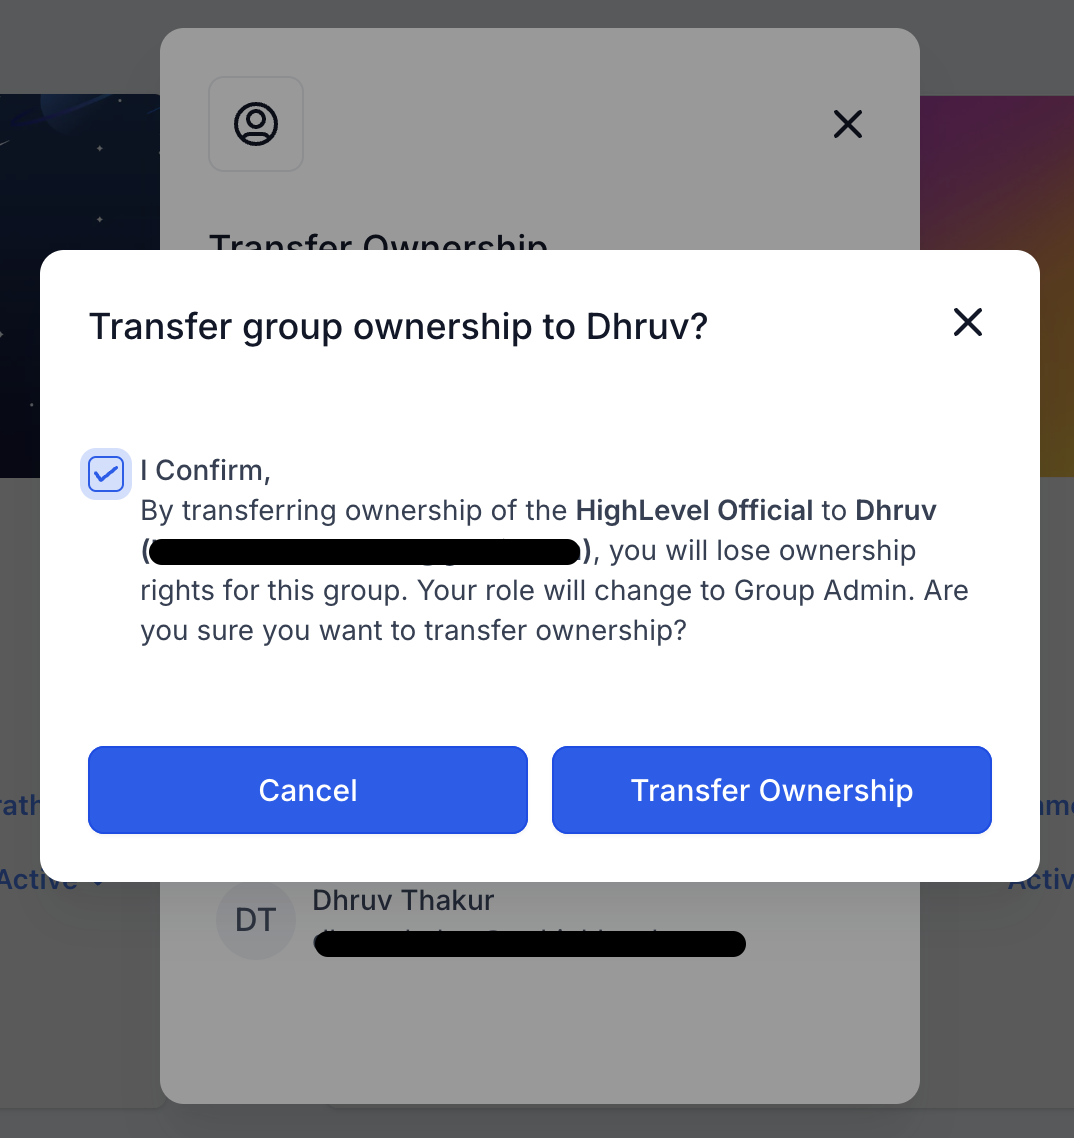1074x1138 pixels.
Task: Click the bold HighLevel Official group name
Action: 694,510
